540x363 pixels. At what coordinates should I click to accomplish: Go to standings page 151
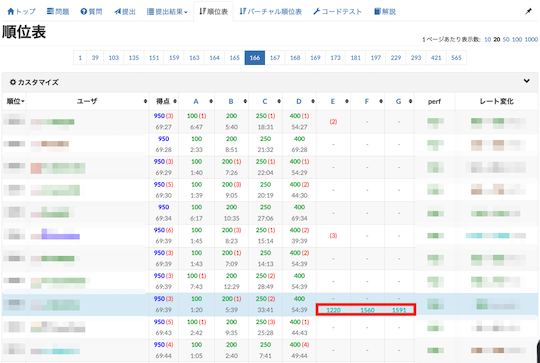pyautogui.click(x=154, y=58)
